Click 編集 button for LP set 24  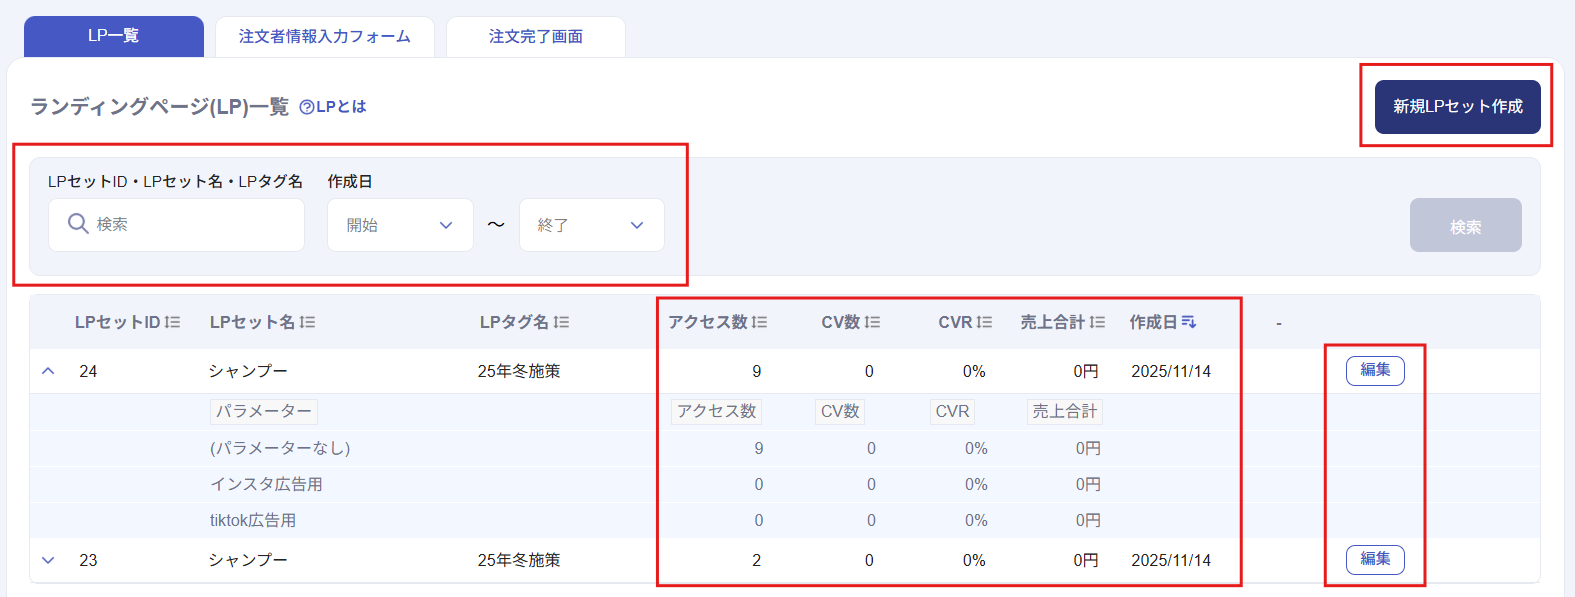(x=1375, y=370)
